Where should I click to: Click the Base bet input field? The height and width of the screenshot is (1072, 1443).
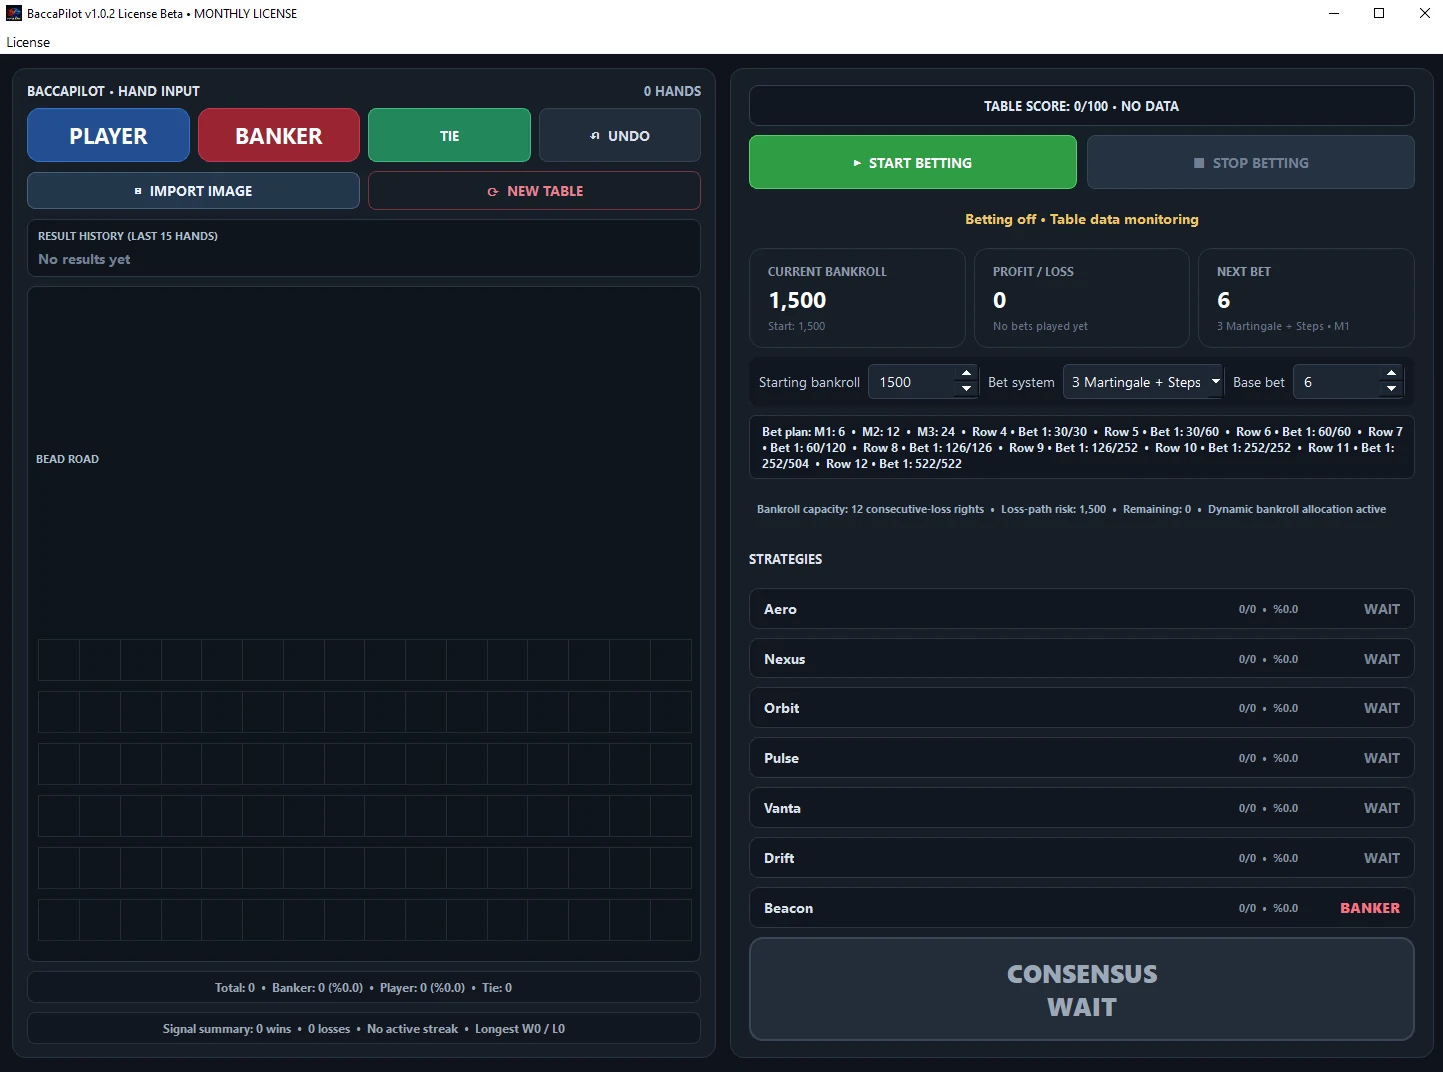1336,382
